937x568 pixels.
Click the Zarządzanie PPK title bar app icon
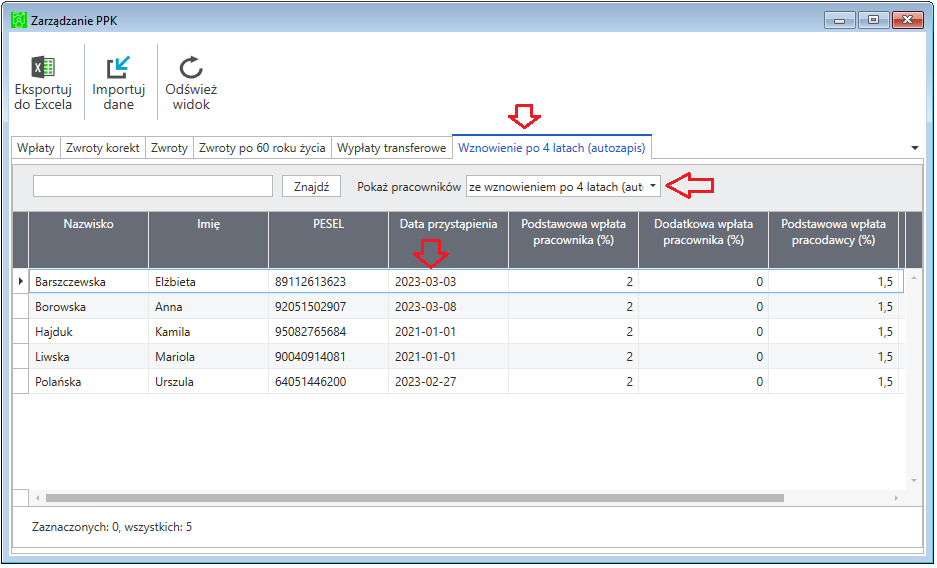tap(19, 20)
